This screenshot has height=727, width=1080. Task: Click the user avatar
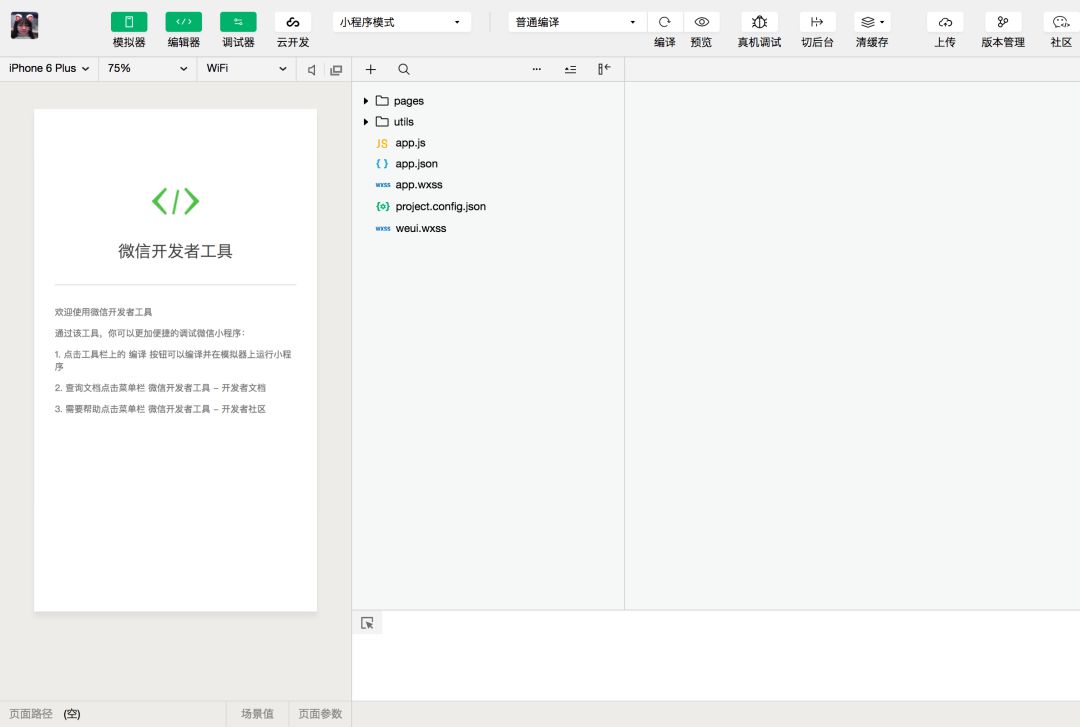click(25, 25)
